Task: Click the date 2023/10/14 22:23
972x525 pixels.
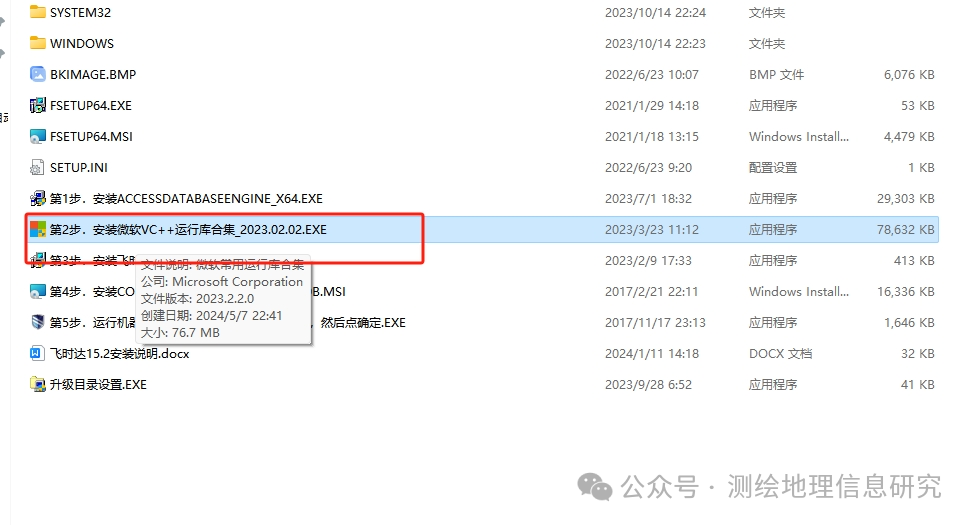Action: [x=655, y=43]
